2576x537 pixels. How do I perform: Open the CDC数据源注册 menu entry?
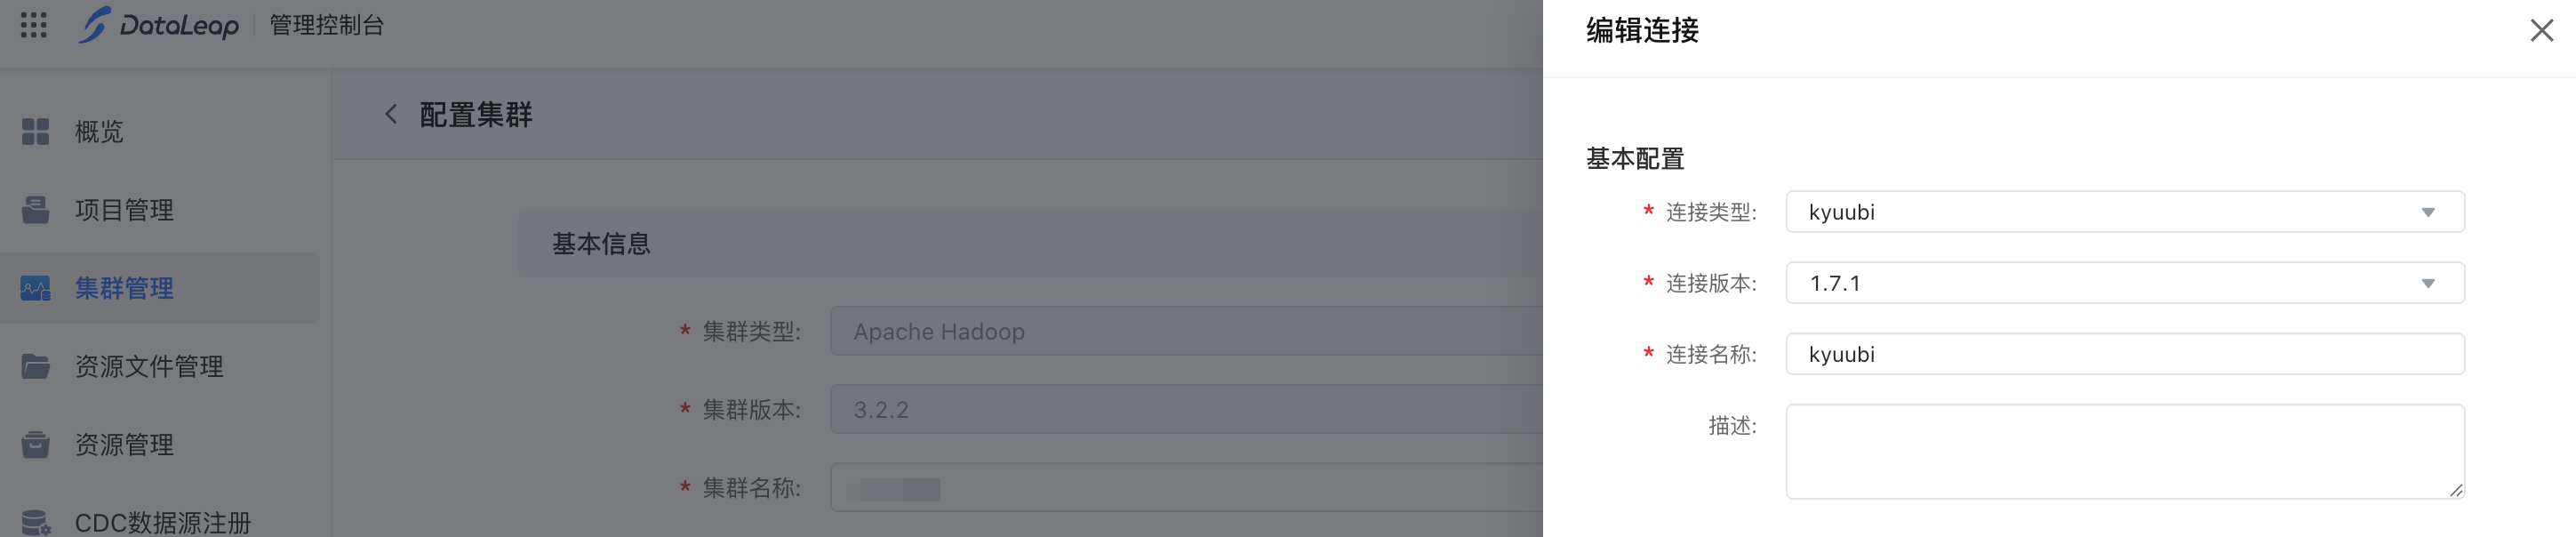(x=163, y=523)
